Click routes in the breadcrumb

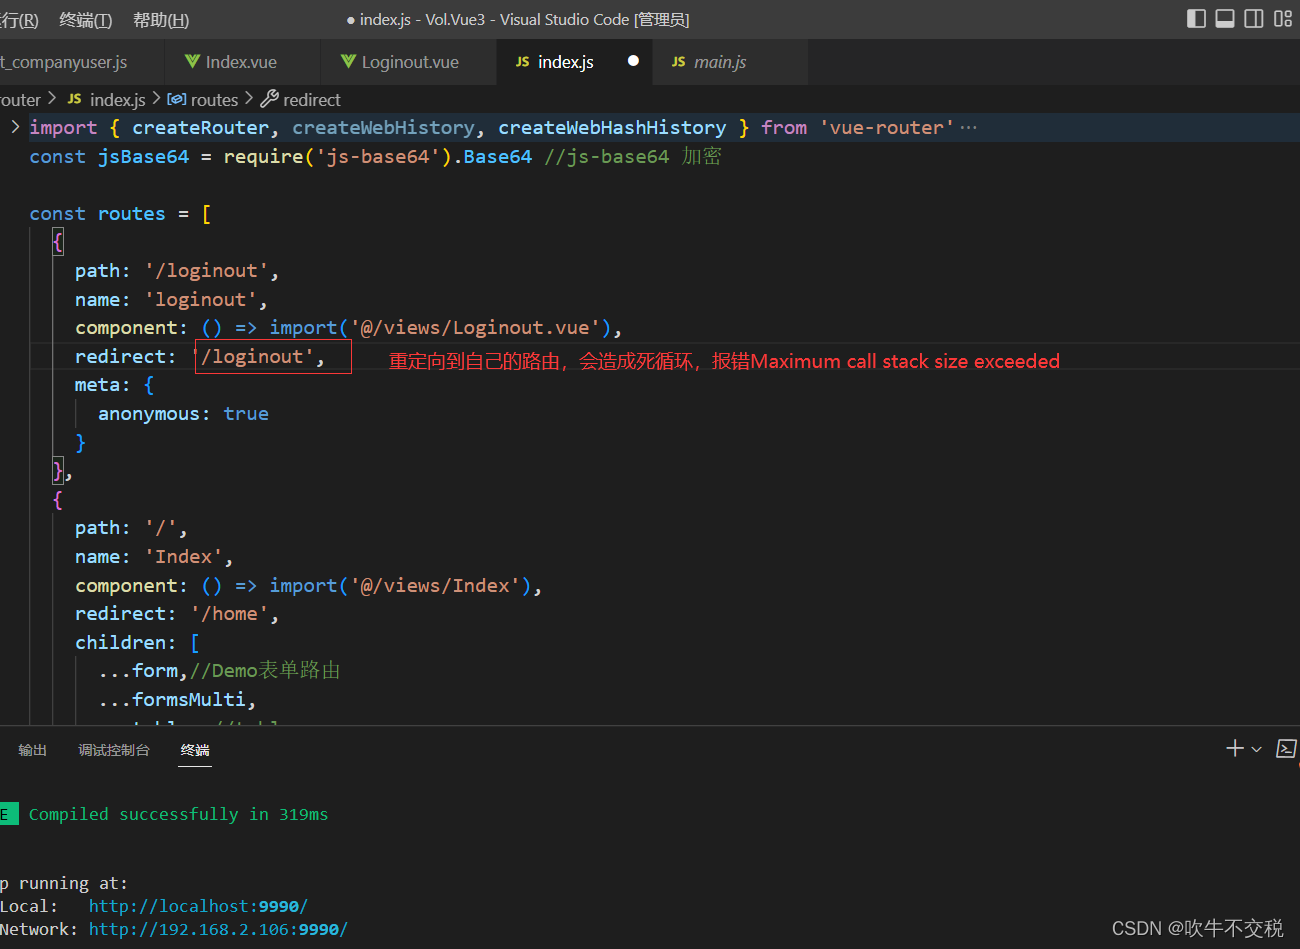coord(215,100)
